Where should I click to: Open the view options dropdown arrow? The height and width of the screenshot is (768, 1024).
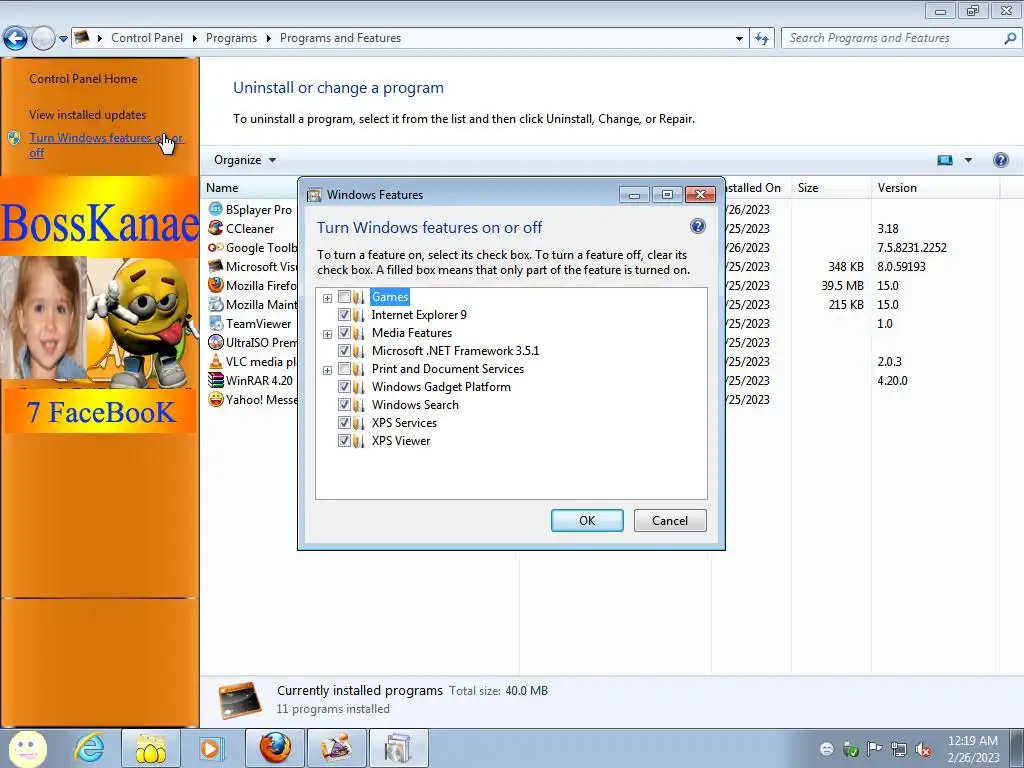tap(968, 160)
